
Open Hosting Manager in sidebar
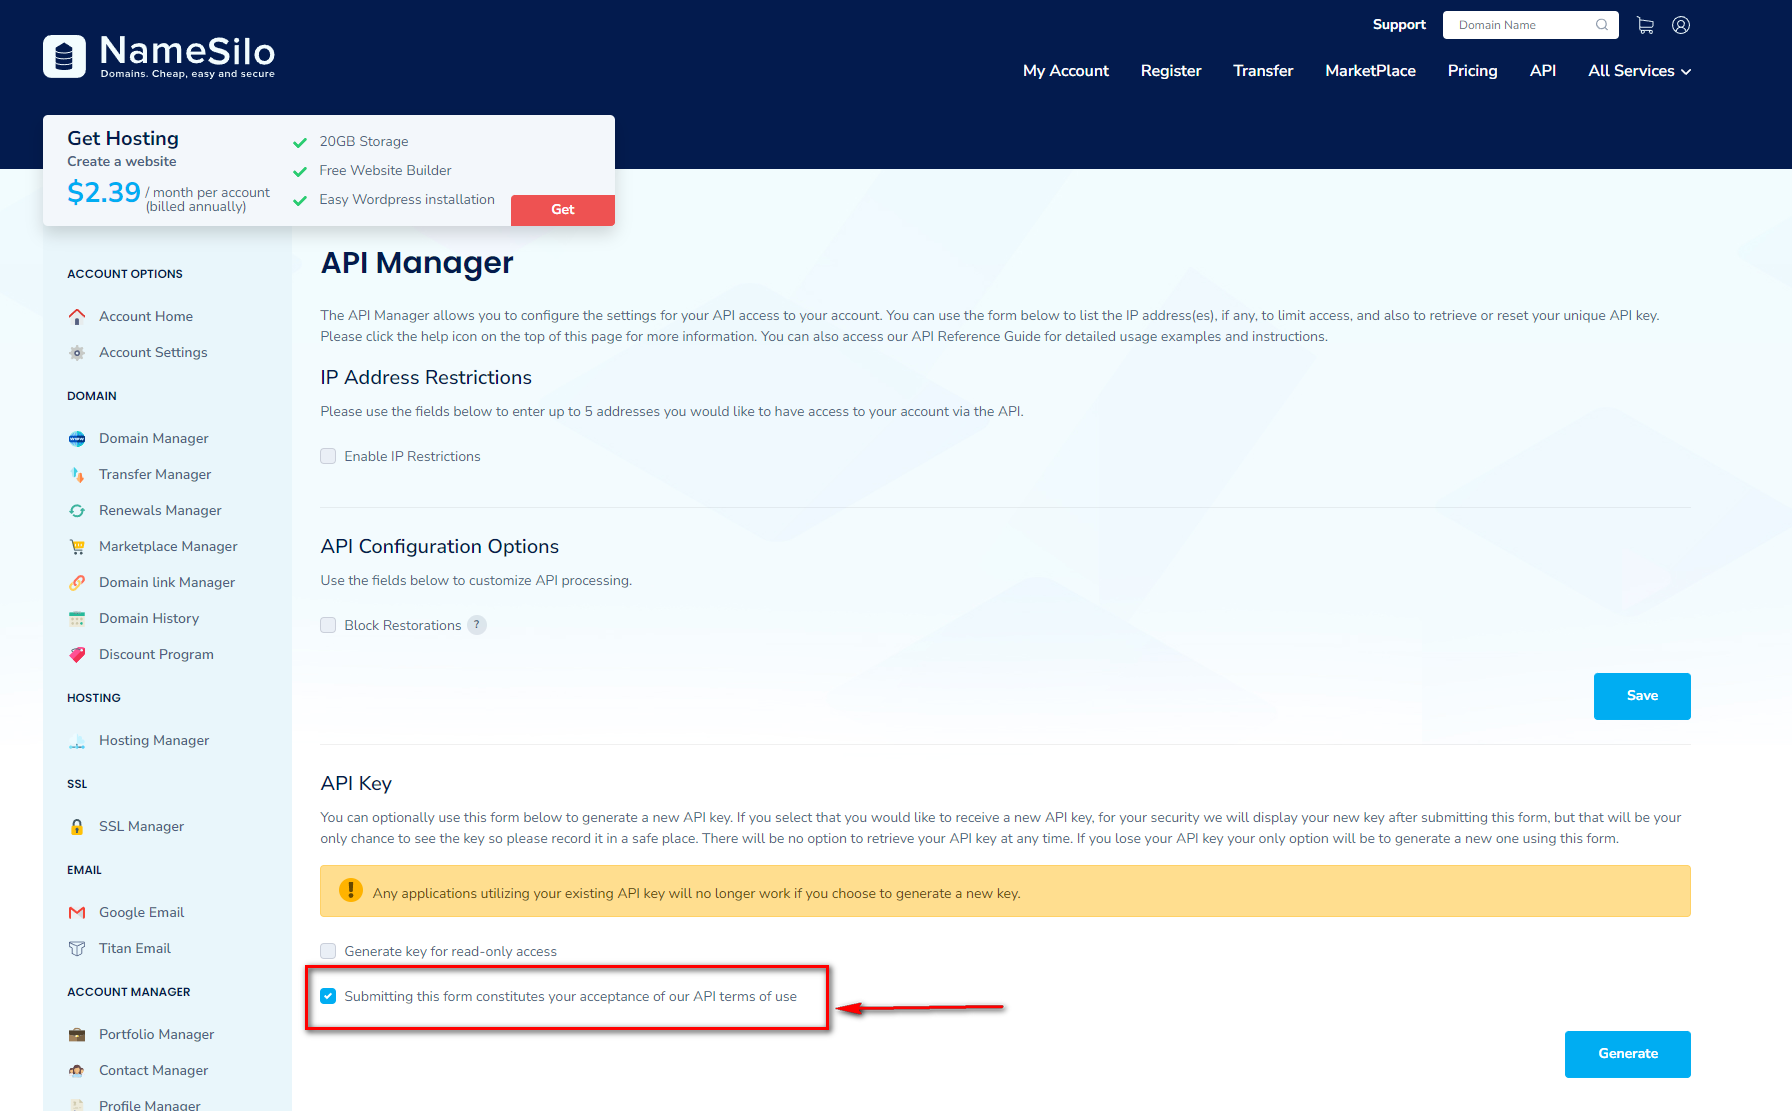tap(154, 740)
